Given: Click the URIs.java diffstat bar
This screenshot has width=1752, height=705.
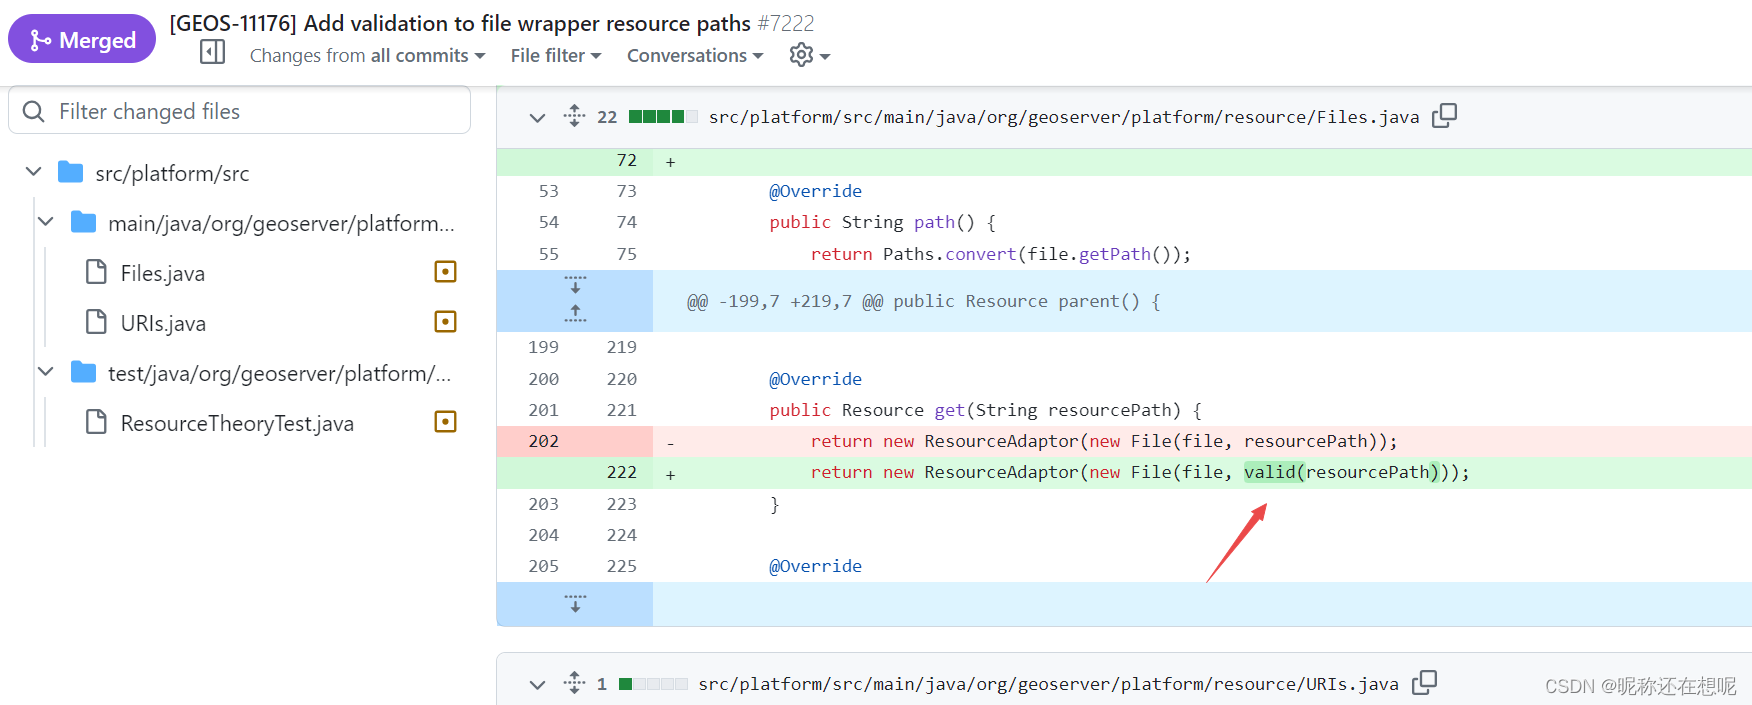Looking at the screenshot, I should tap(653, 684).
